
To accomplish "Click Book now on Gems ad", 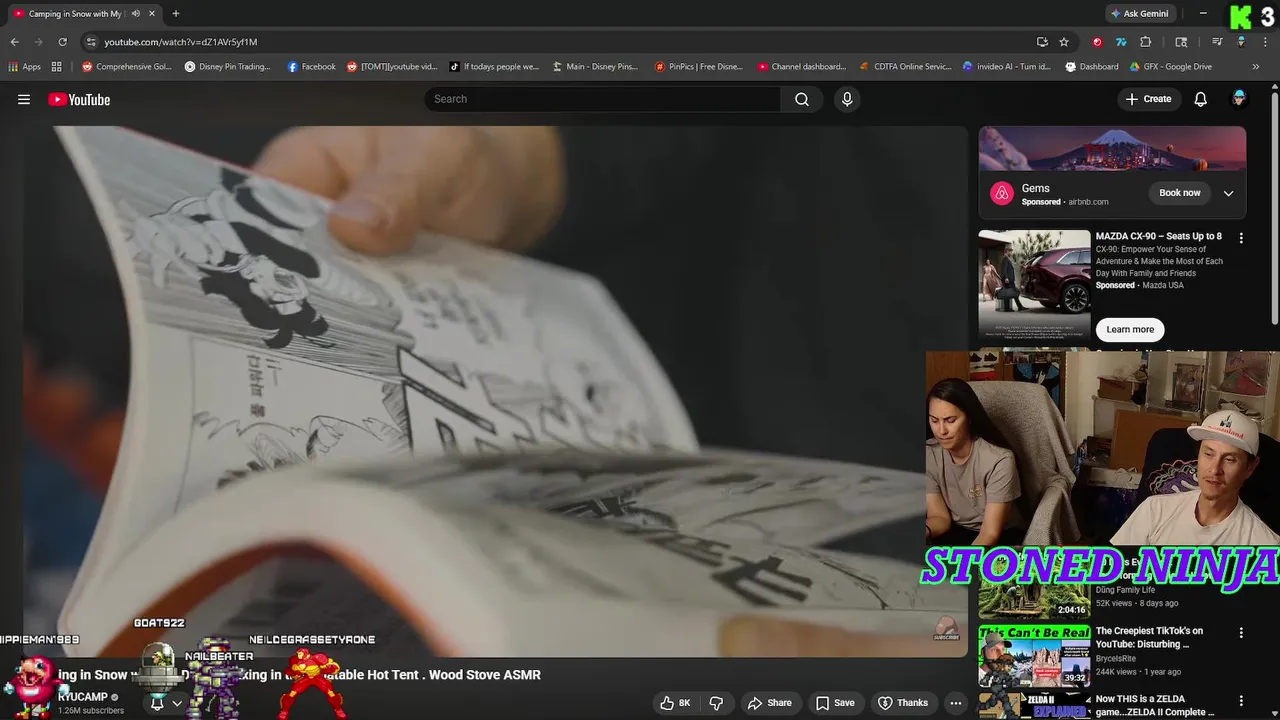I will pos(1180,193).
